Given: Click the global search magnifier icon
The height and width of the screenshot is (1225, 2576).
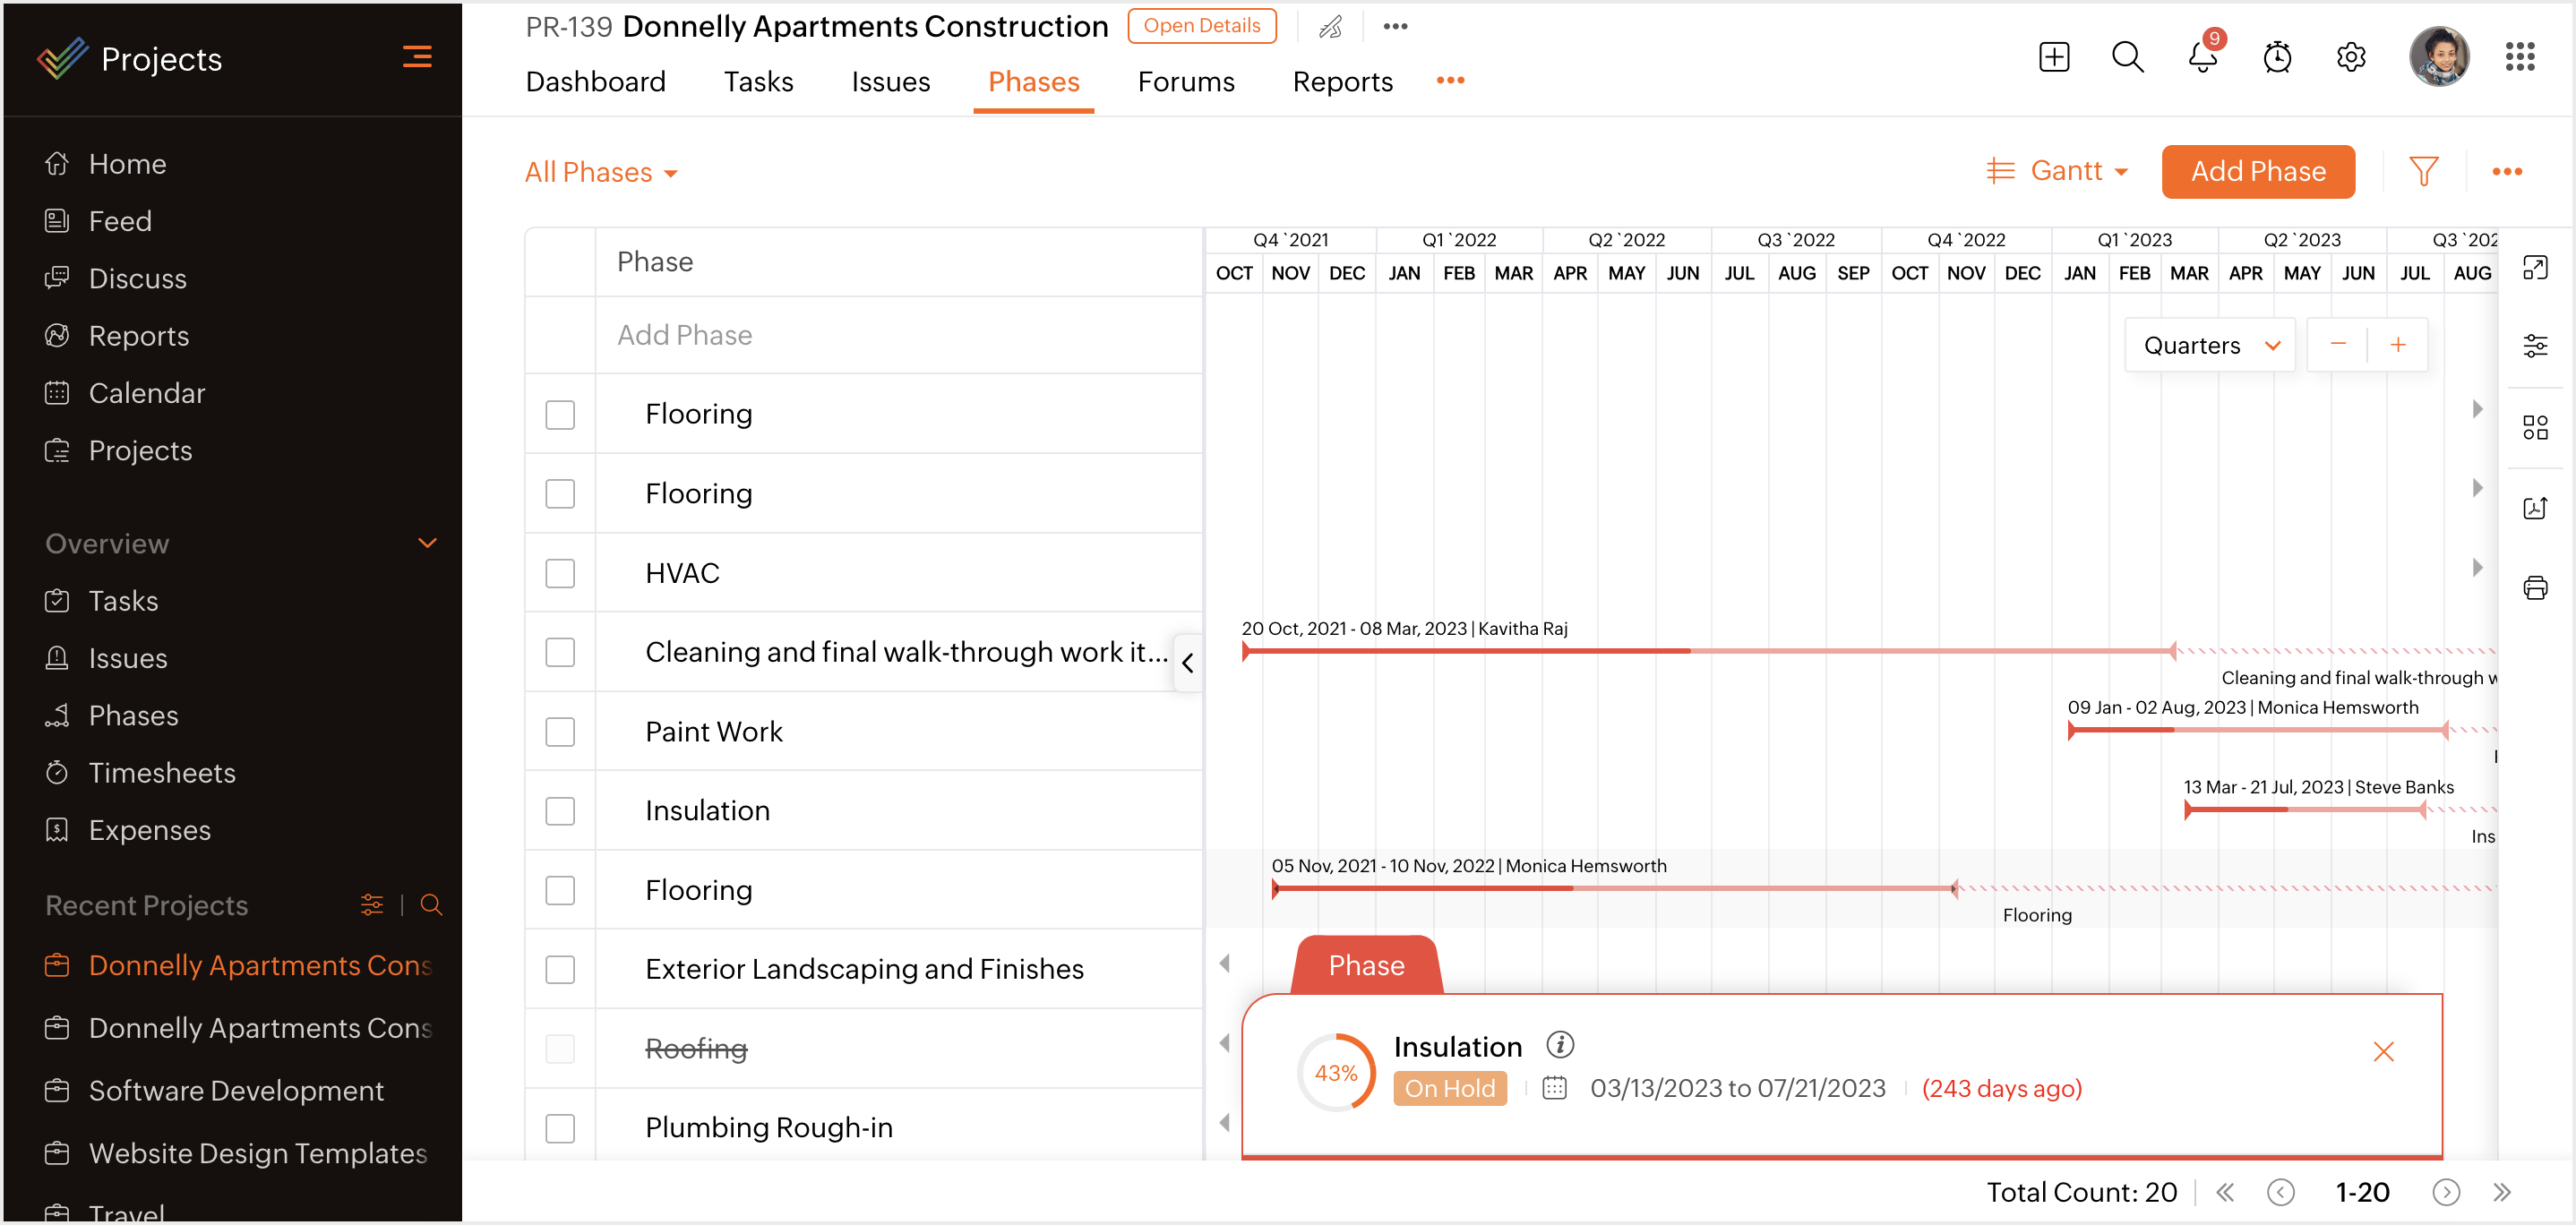Looking at the screenshot, I should pos(2127,57).
